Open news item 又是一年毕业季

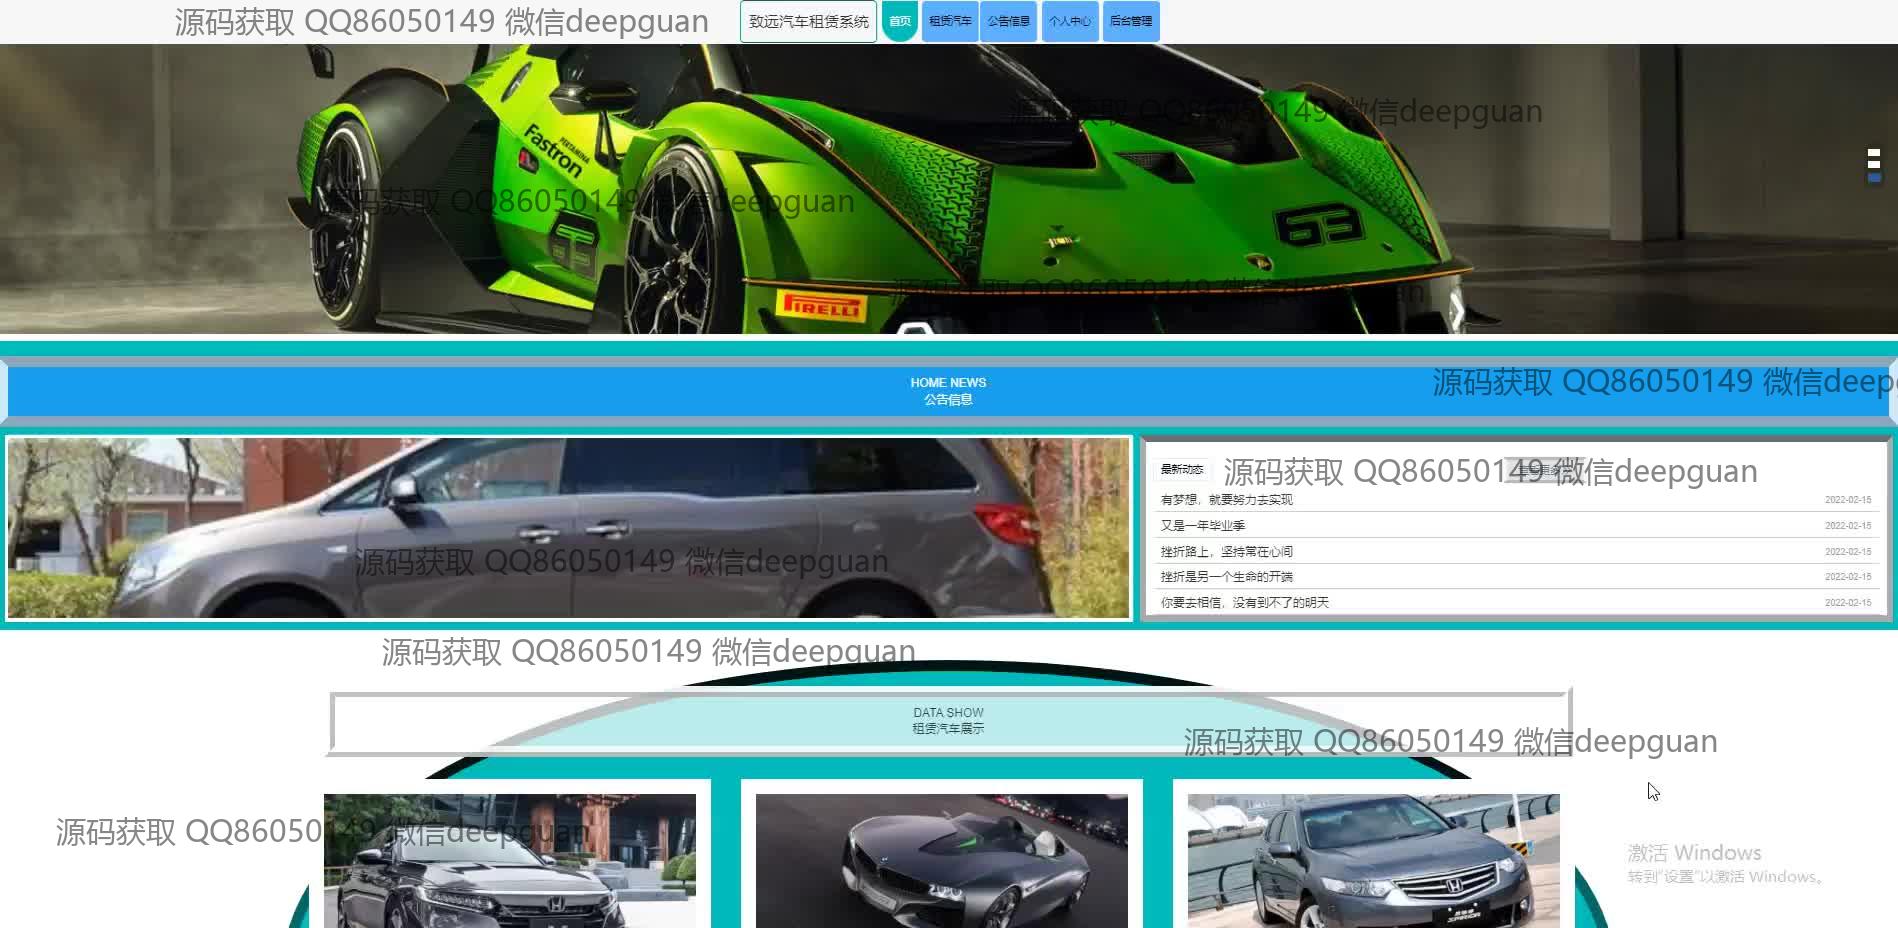(x=1202, y=526)
